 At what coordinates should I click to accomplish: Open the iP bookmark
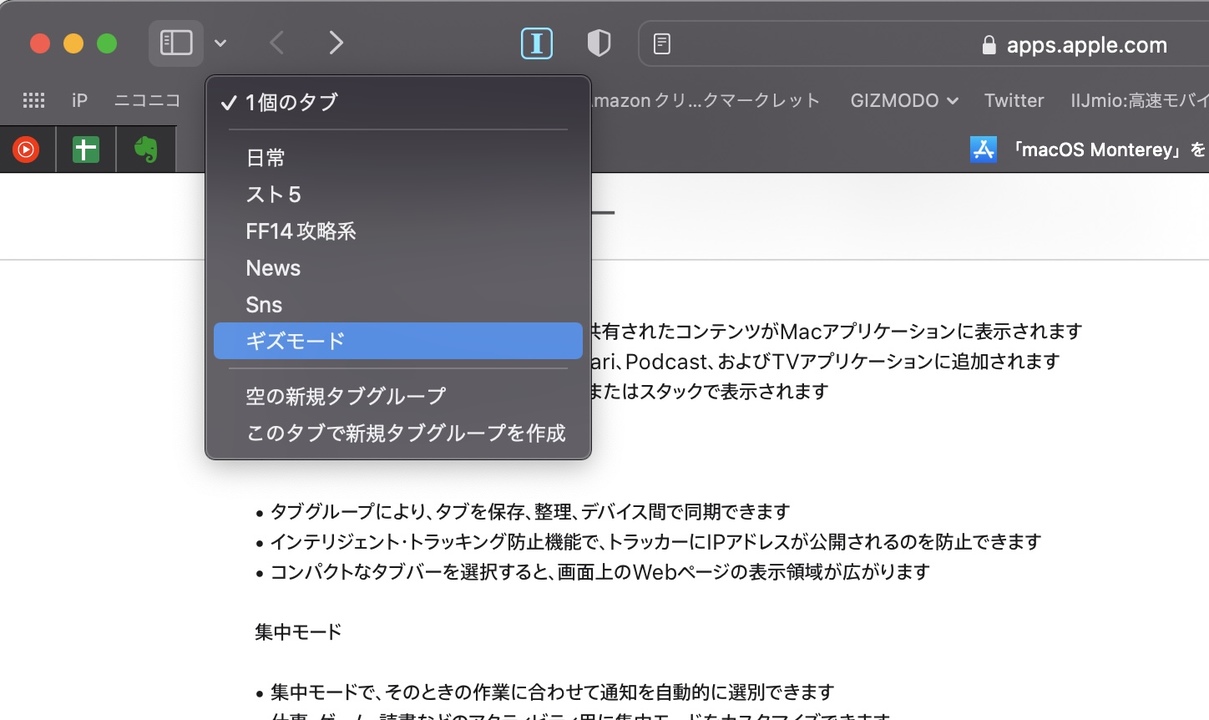80,100
